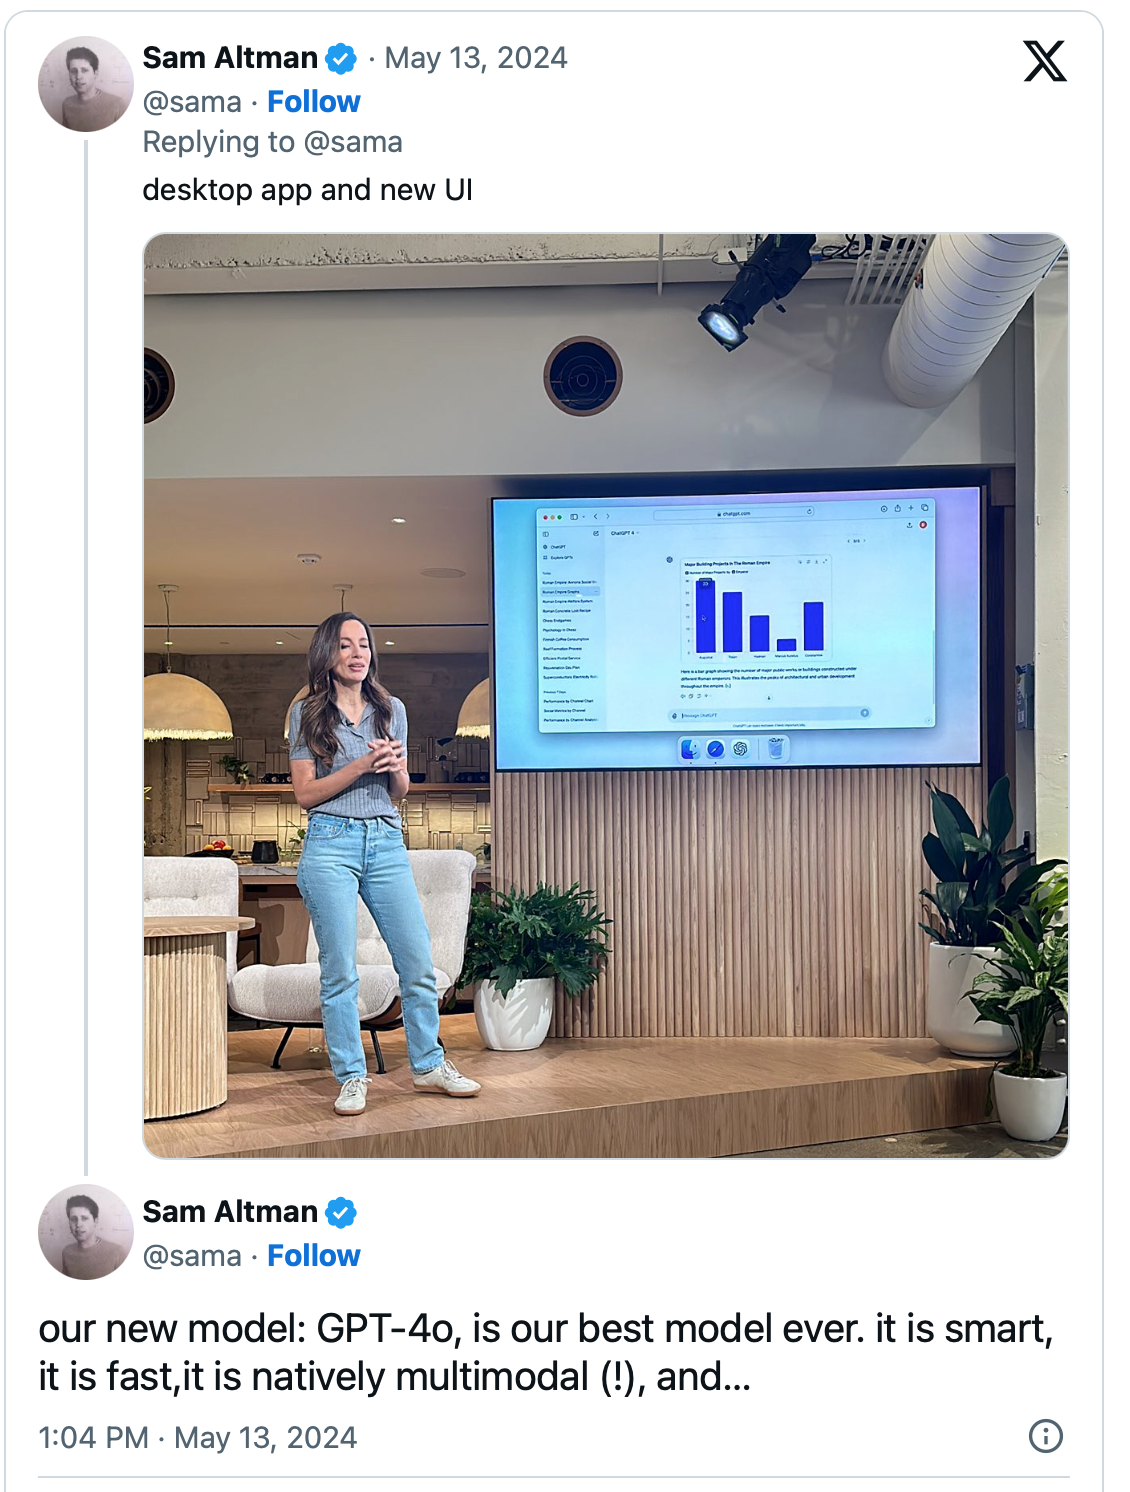
Task: Open Sam Altman's avatar on the reply tweet
Action: click(x=86, y=84)
